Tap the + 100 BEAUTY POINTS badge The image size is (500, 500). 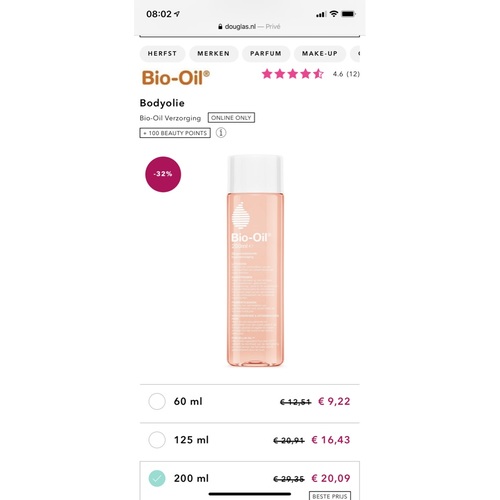175,133
